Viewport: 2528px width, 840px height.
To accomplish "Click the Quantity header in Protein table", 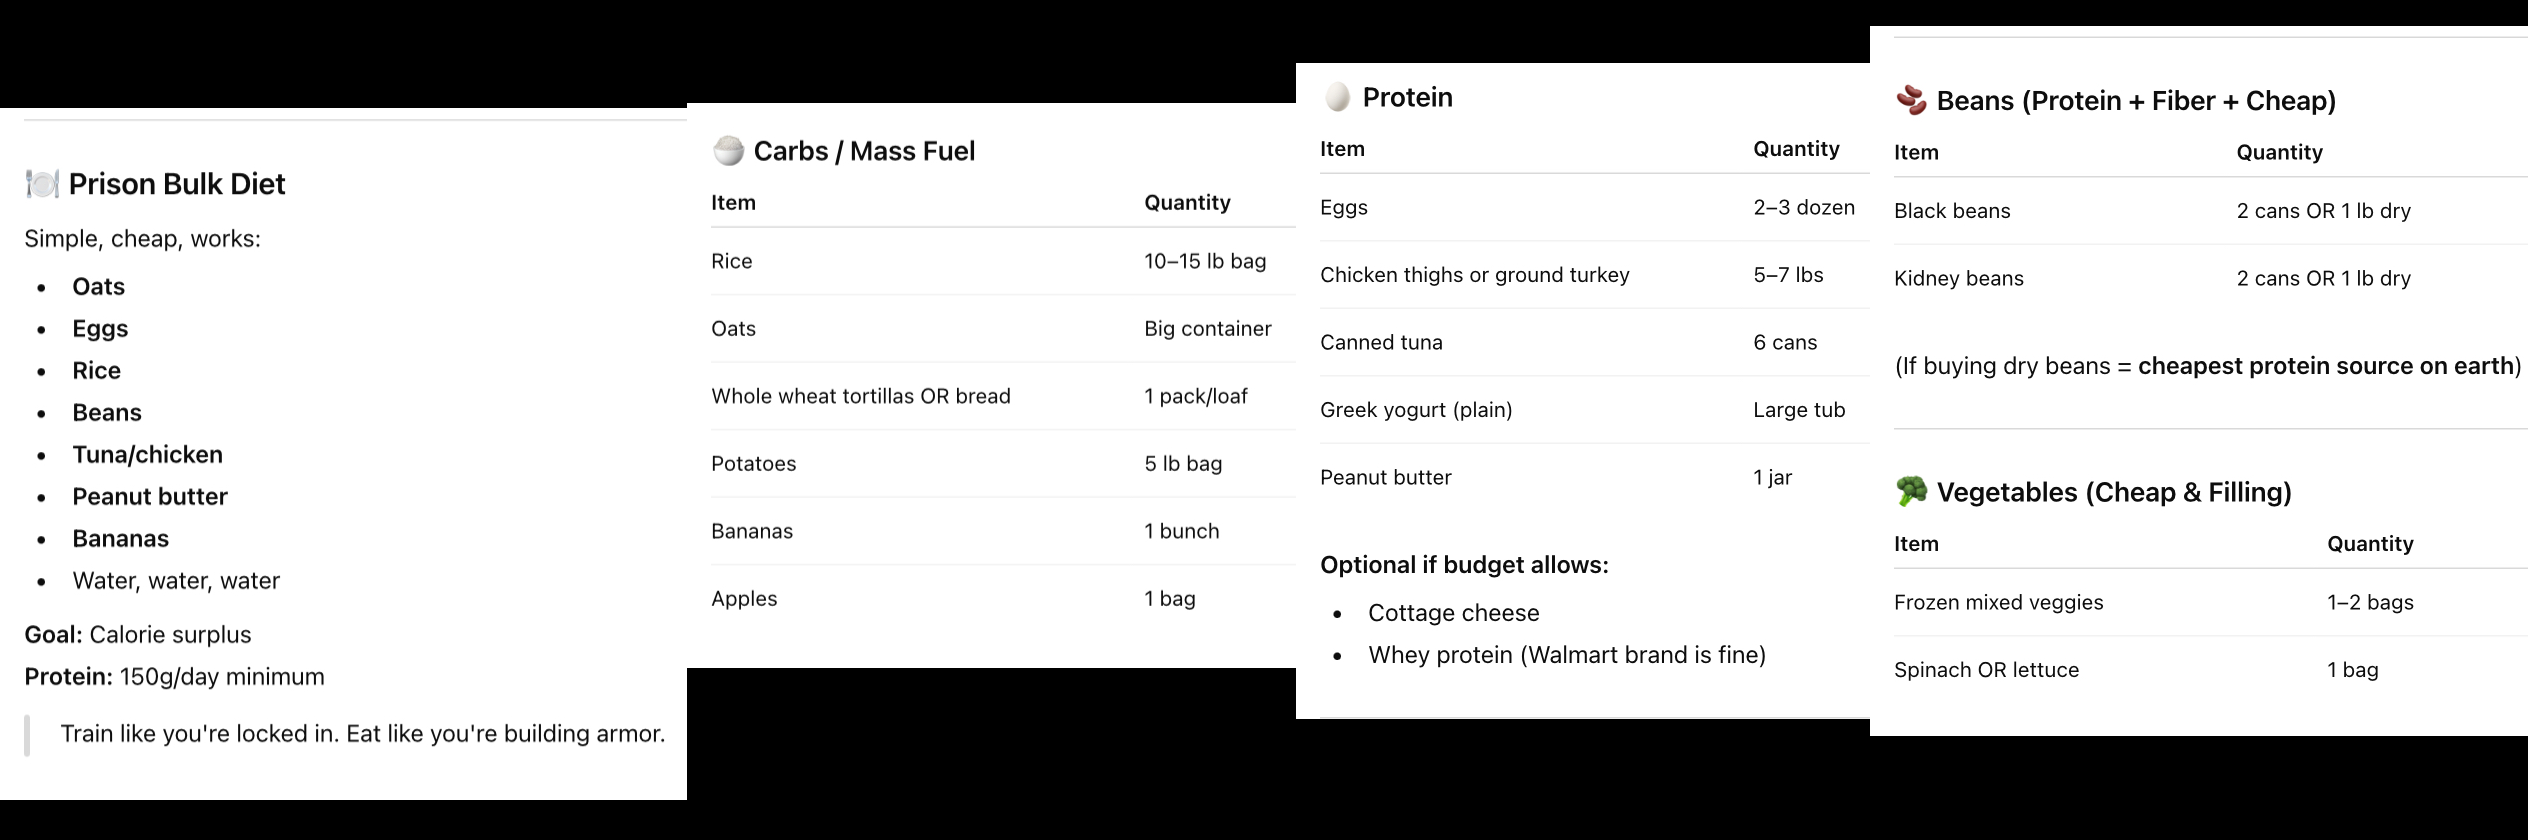I will coord(1796,149).
